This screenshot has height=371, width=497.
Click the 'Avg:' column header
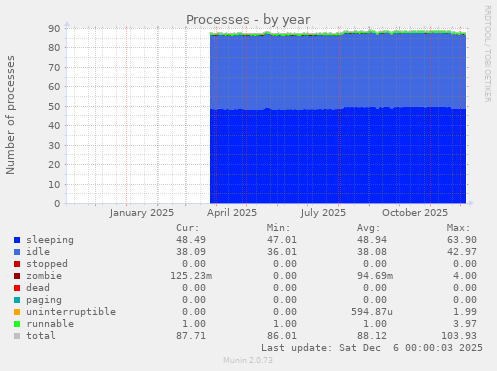[x=369, y=228]
